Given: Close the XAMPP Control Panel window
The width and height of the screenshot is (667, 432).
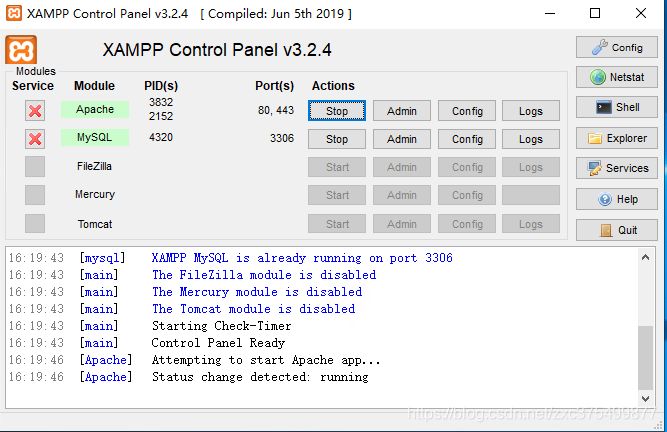Looking at the screenshot, I should click(x=641, y=14).
